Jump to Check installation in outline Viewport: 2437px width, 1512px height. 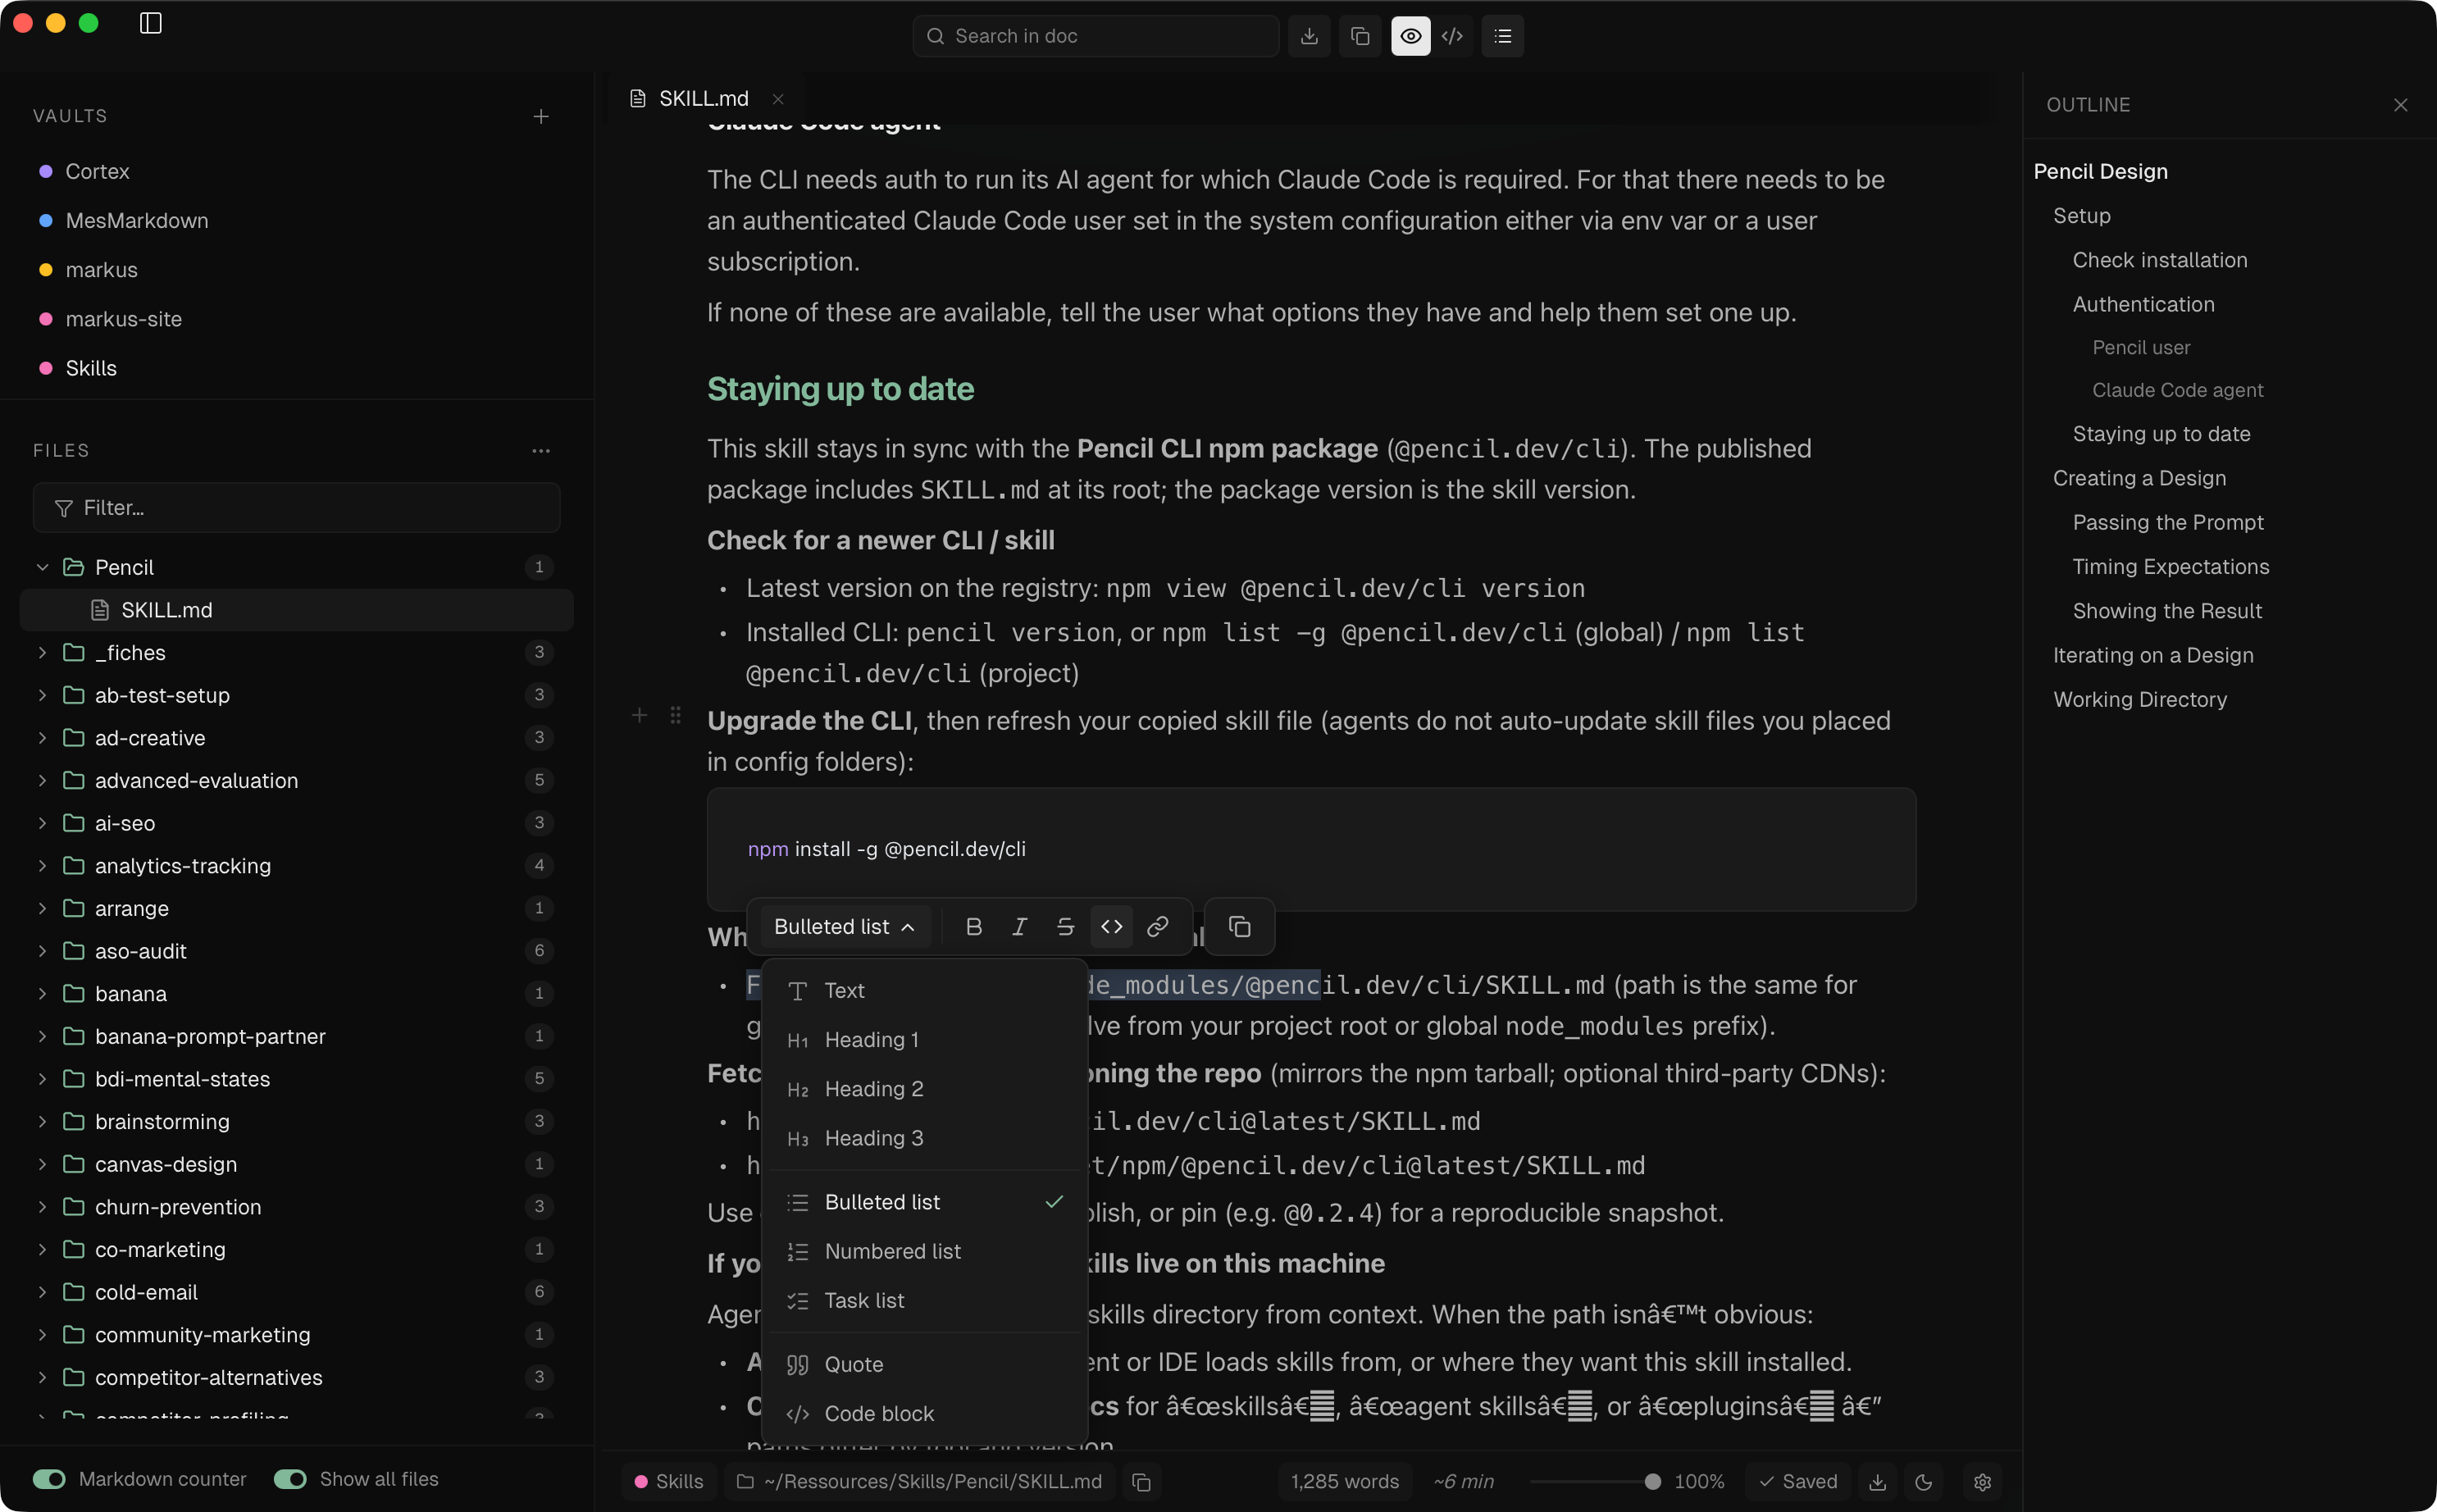click(2160, 260)
